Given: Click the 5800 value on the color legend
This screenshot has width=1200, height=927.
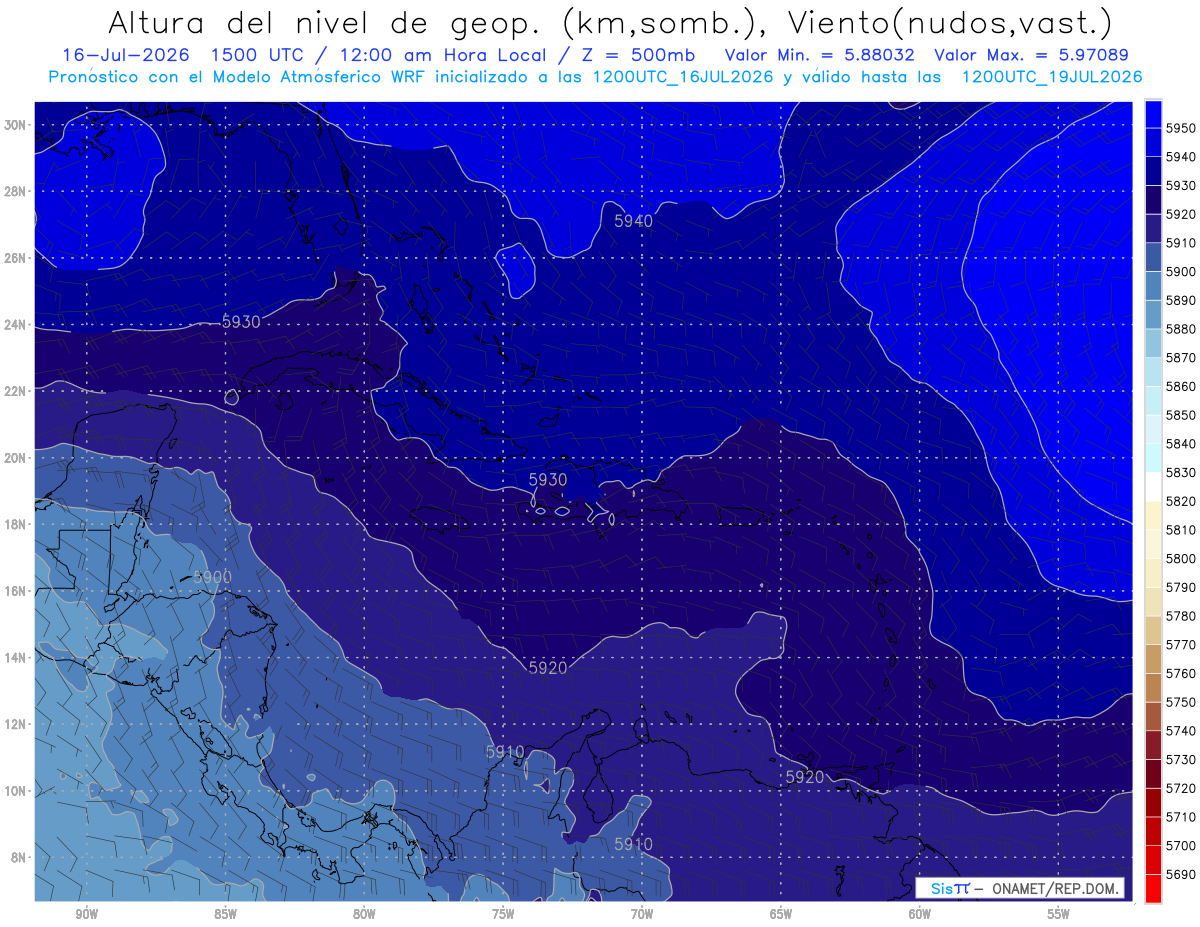Looking at the screenshot, I should tap(1180, 558).
